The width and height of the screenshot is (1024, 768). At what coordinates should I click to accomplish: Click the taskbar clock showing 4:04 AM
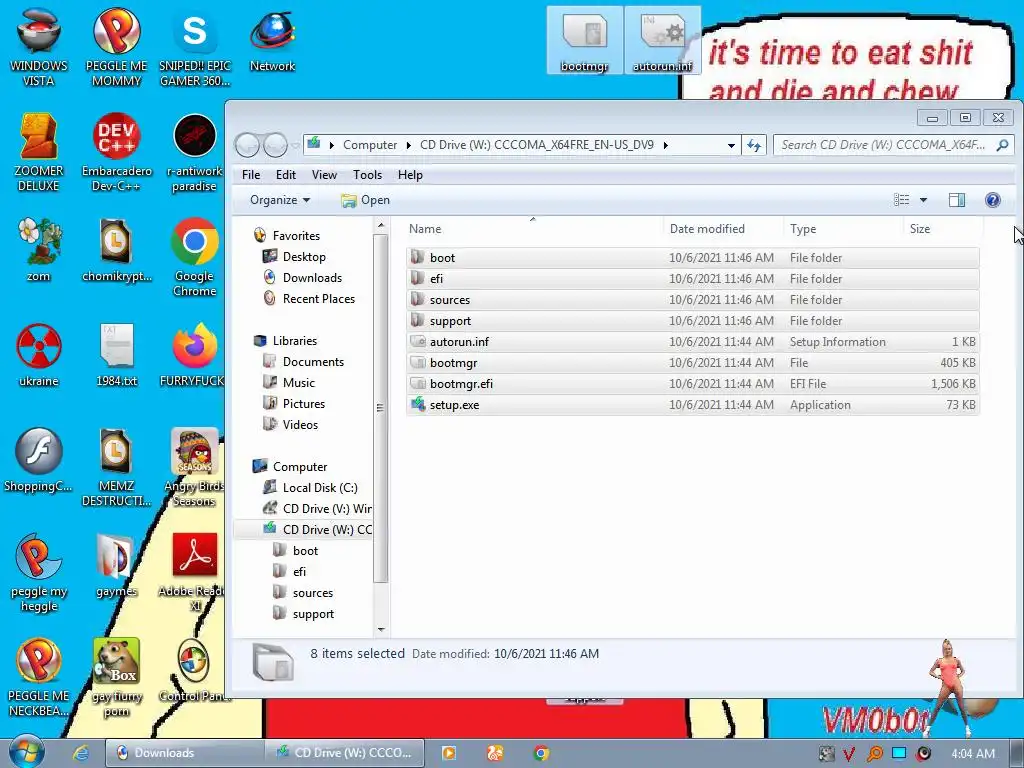[x=972, y=754]
